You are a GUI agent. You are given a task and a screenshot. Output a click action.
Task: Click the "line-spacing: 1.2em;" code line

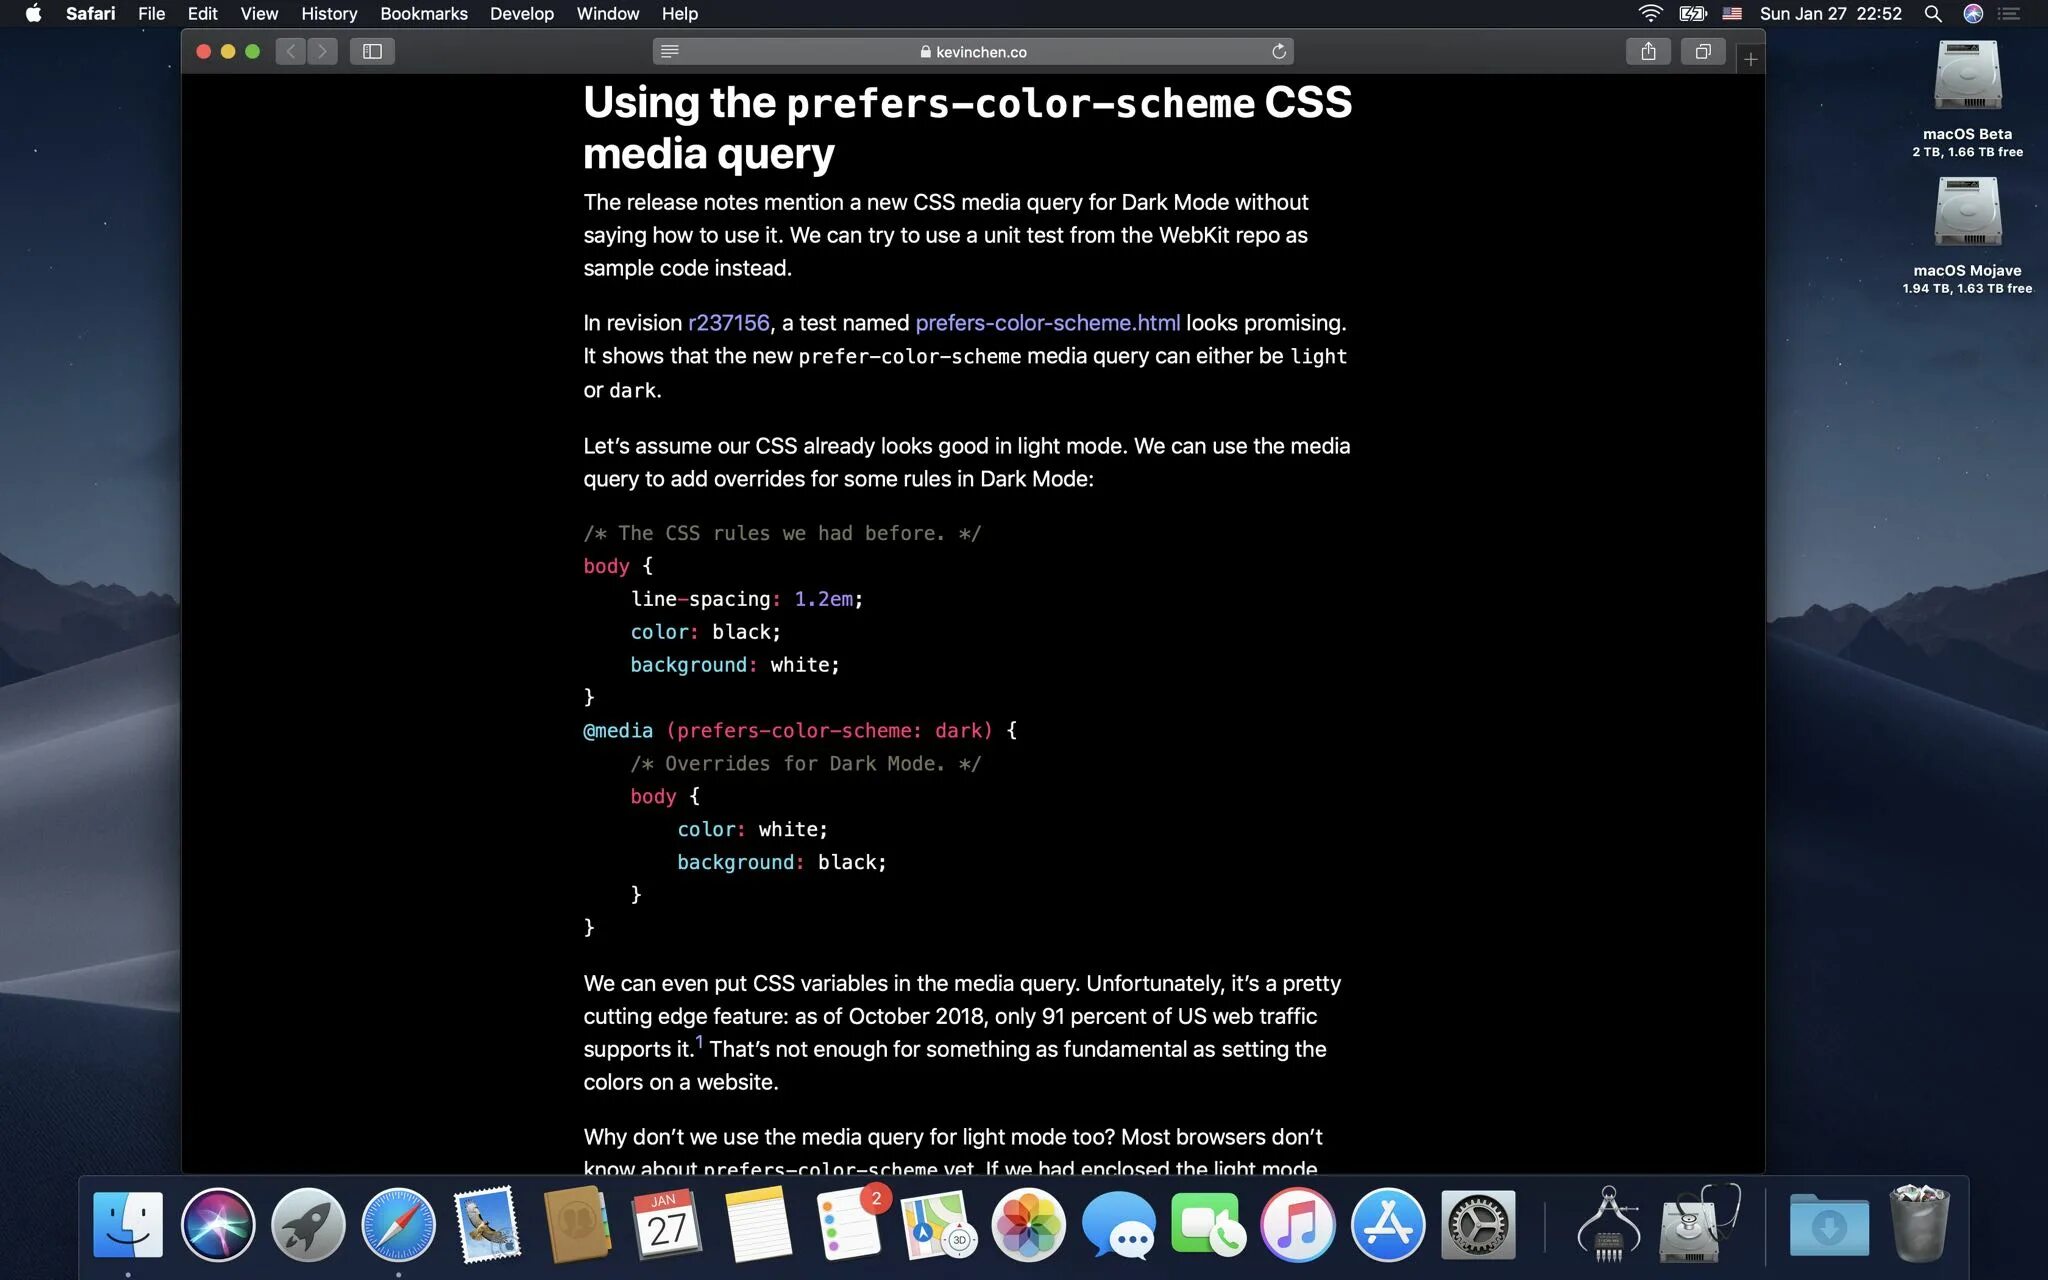pos(746,599)
